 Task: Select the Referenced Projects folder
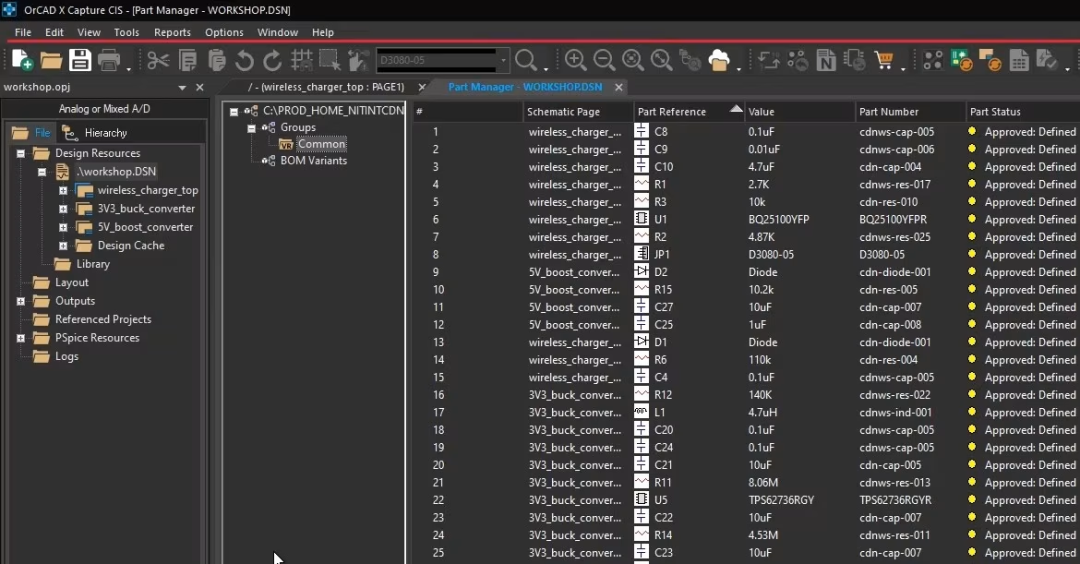coord(103,320)
